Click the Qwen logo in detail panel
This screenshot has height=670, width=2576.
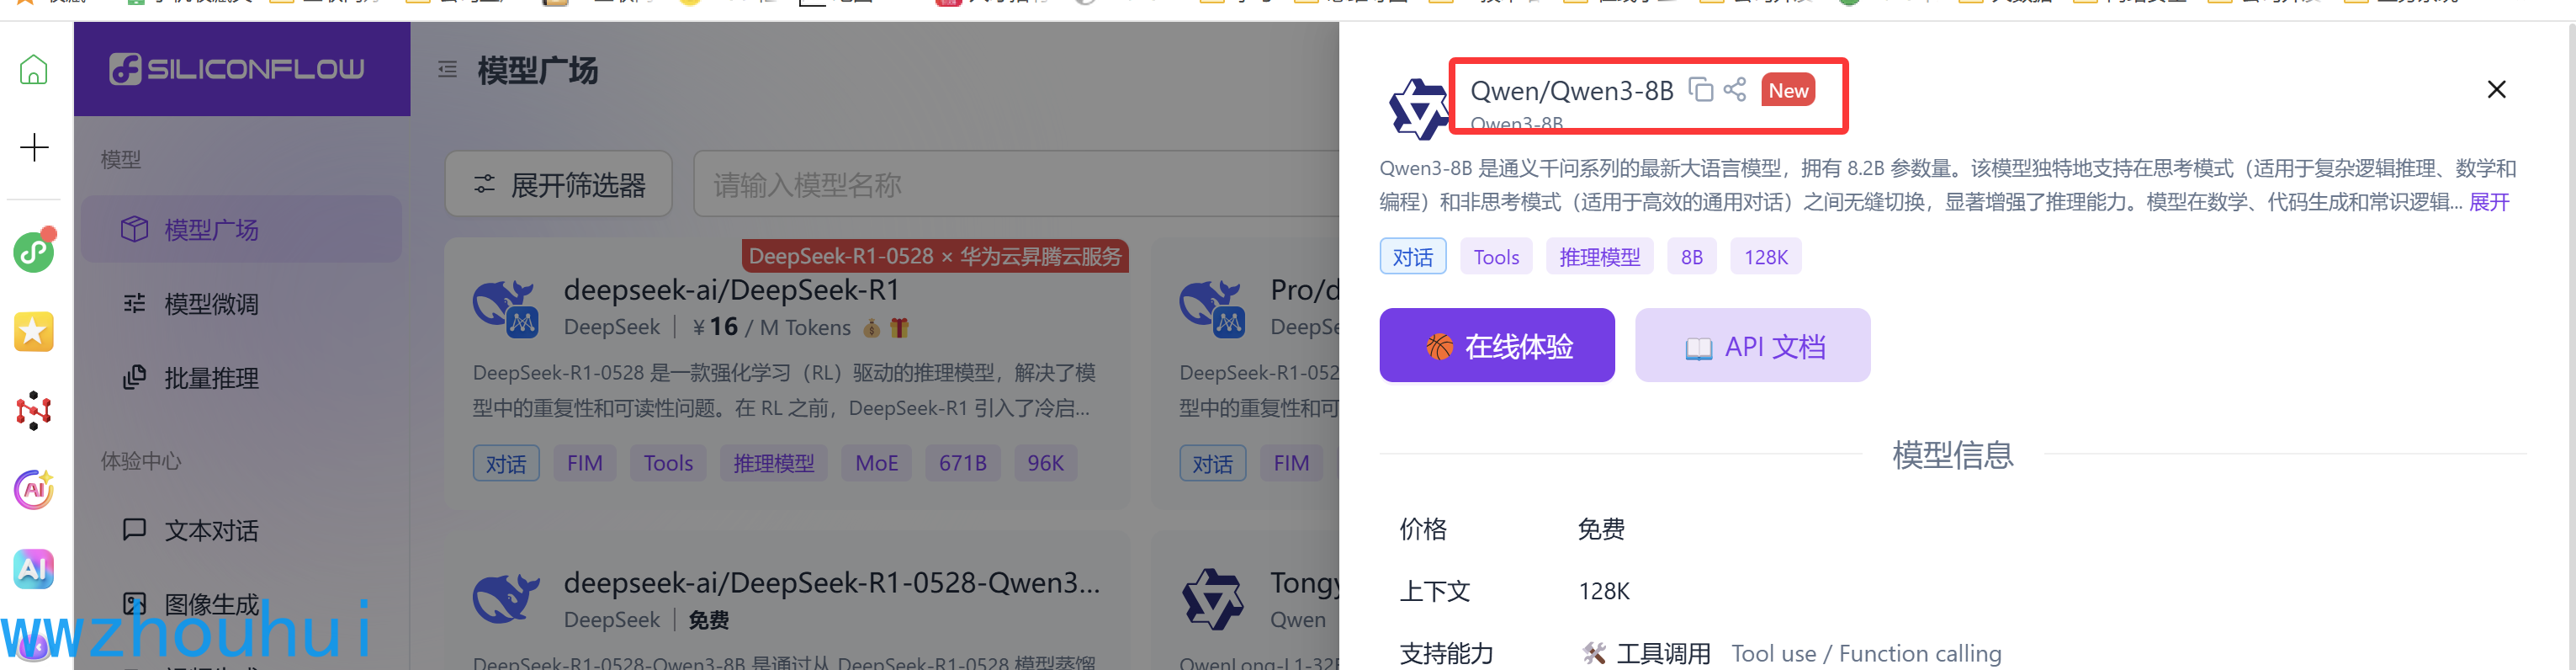1418,108
